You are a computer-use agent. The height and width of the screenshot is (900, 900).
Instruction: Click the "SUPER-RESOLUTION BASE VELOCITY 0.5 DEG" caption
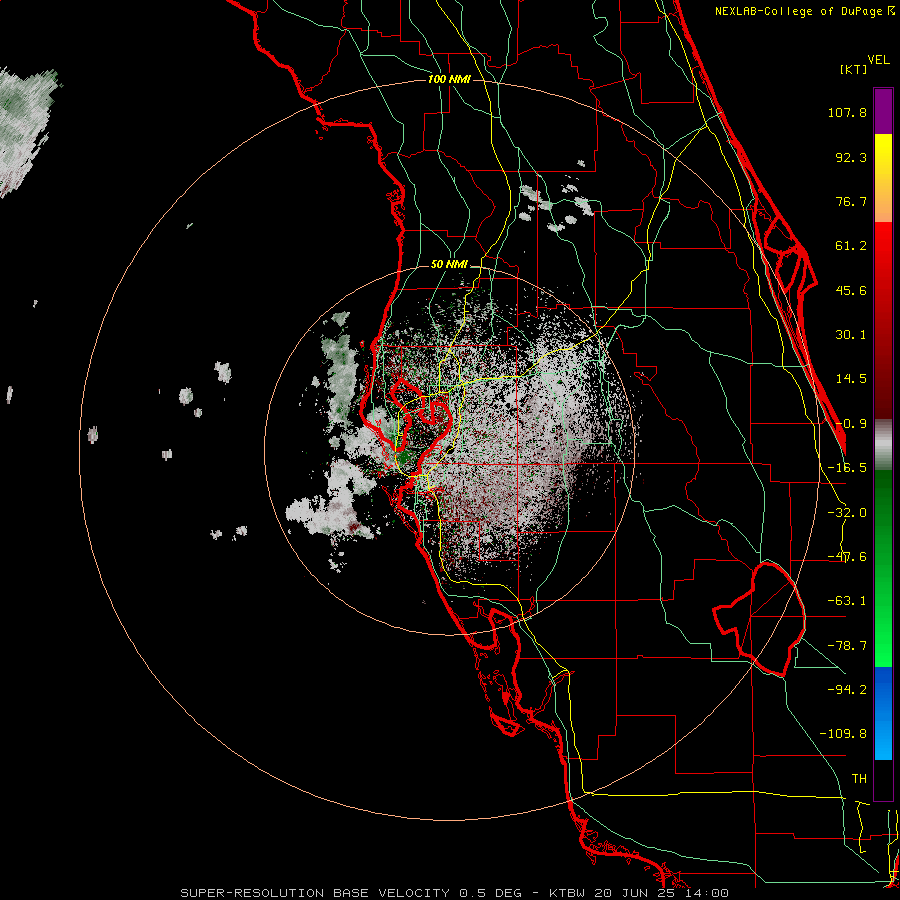click(351, 893)
